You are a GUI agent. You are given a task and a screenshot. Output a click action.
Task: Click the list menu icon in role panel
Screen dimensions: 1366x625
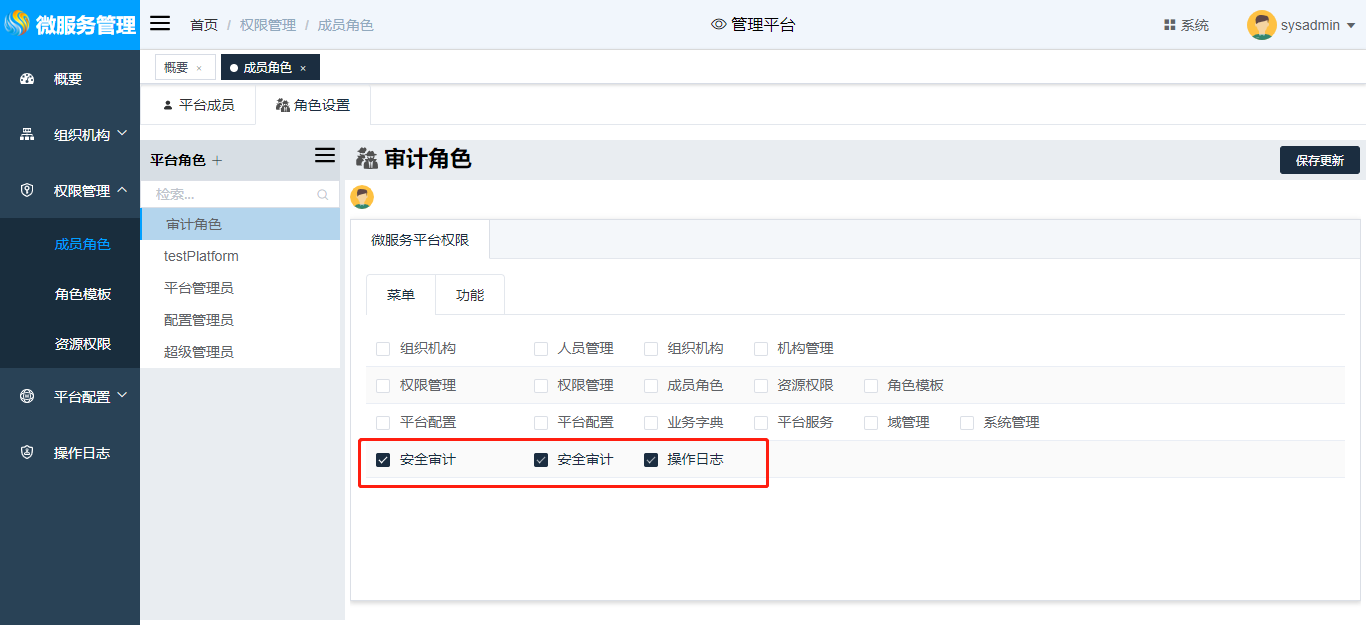[325, 155]
